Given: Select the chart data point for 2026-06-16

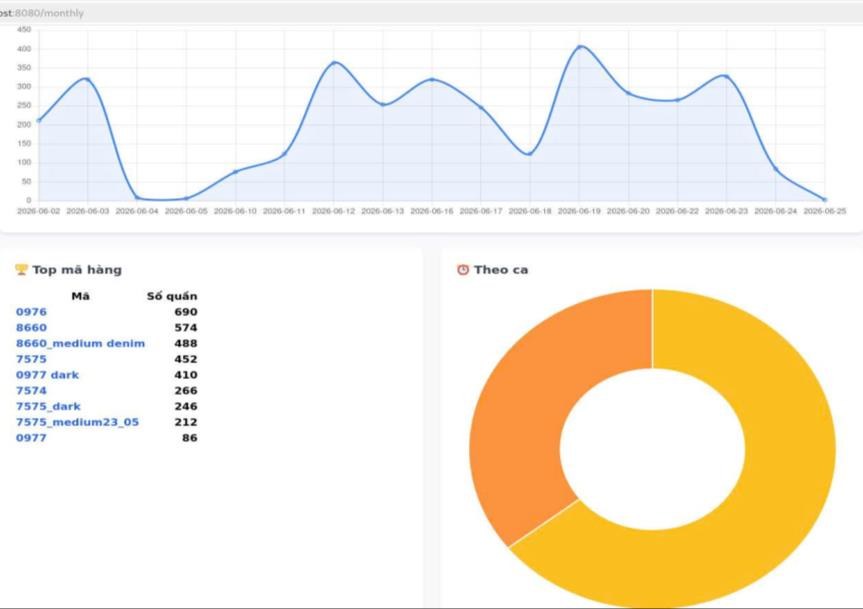Looking at the screenshot, I should (432, 80).
